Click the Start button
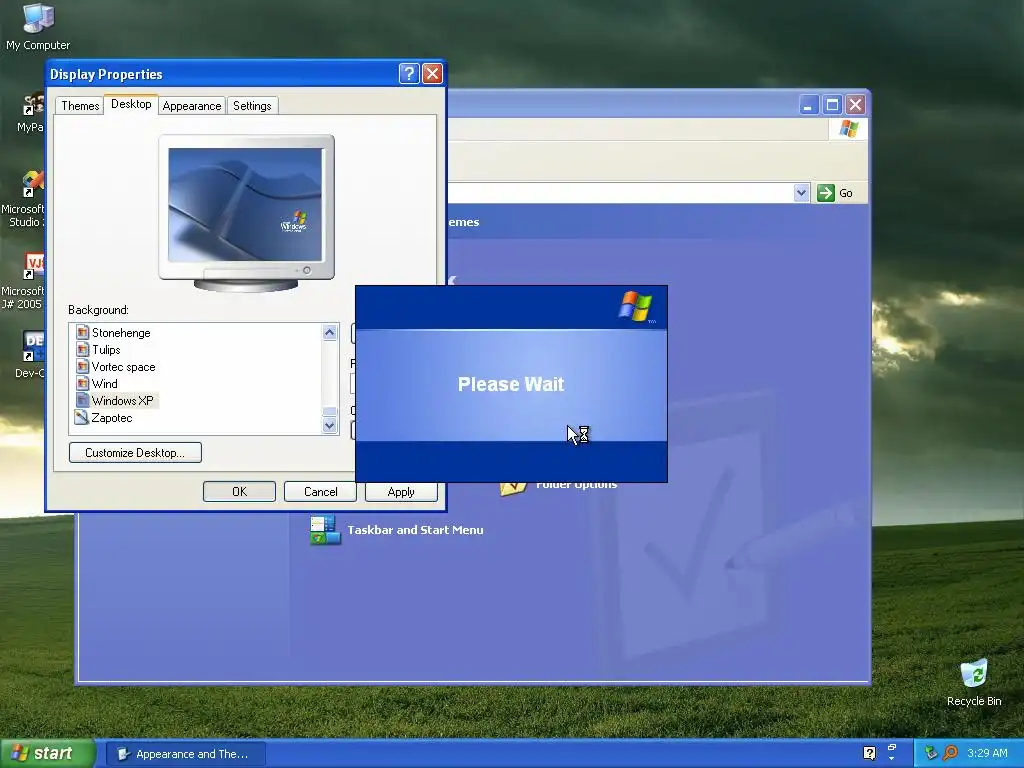Viewport: 1024px width, 768px height. click(x=47, y=753)
